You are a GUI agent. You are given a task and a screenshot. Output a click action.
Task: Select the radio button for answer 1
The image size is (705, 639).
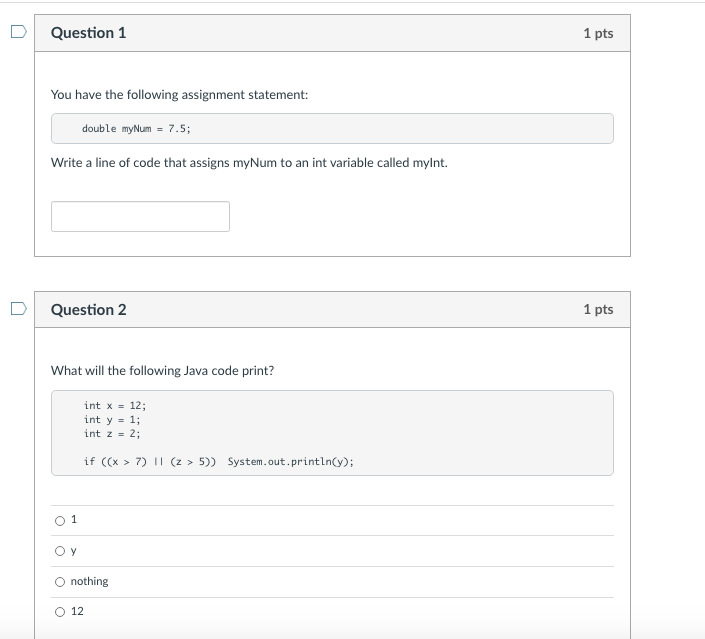tap(60, 520)
